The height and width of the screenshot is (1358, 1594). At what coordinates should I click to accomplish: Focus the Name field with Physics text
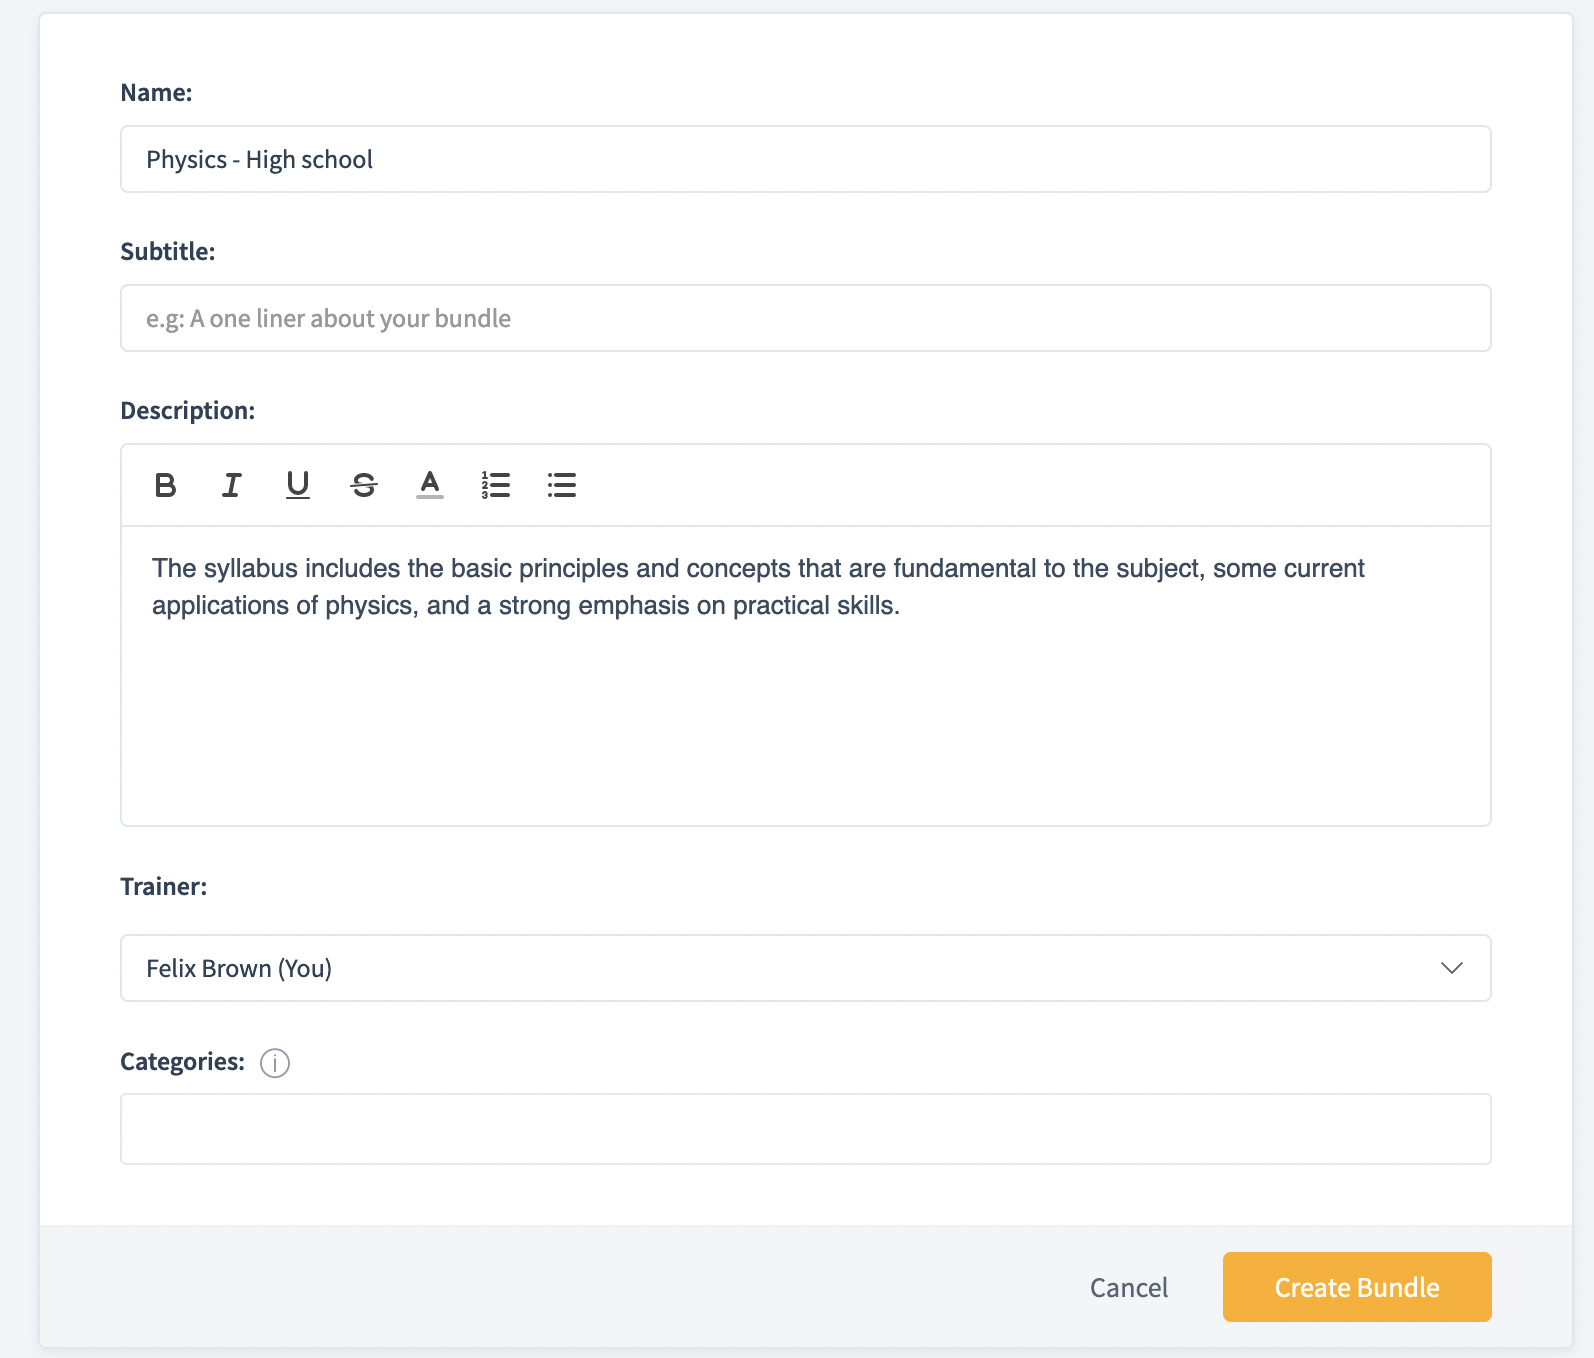pos(805,159)
